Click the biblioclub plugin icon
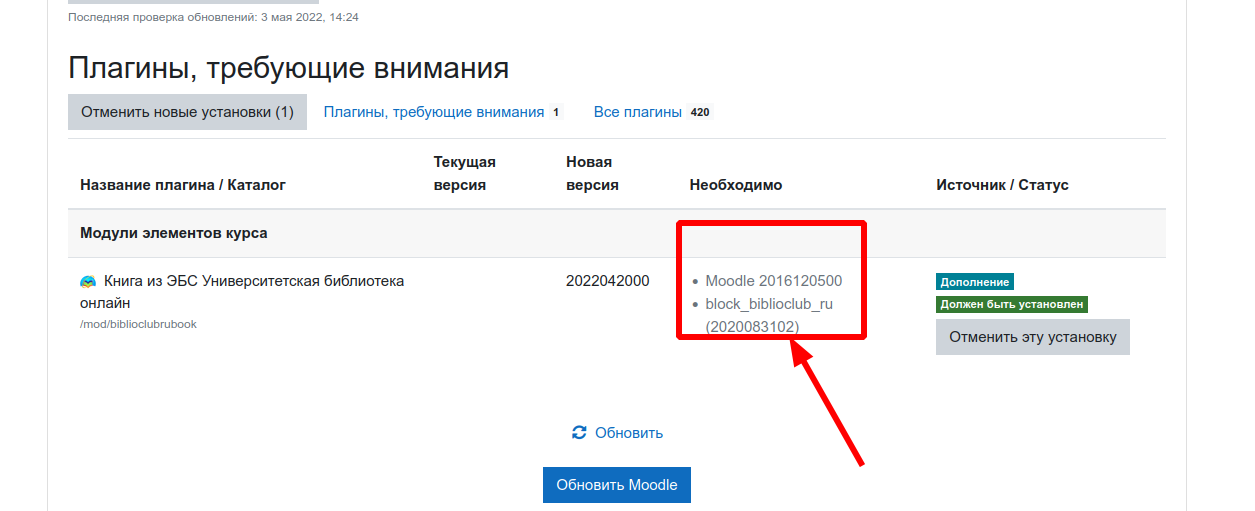Viewport: 1255px width, 511px height. click(88, 282)
